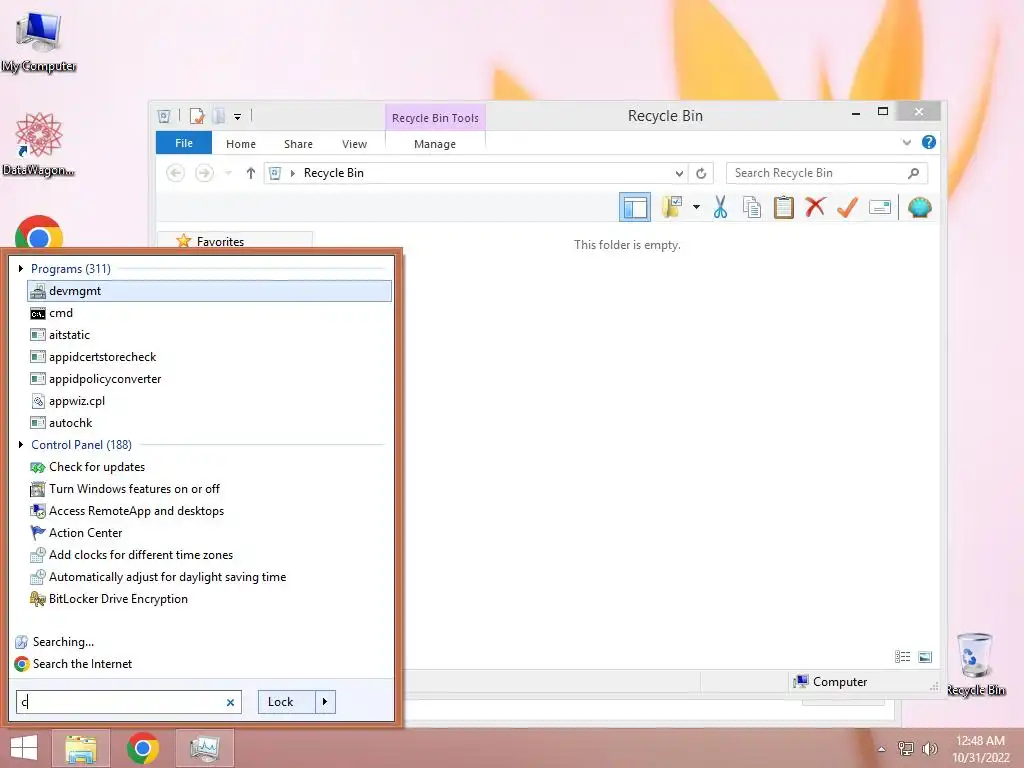Viewport: 1024px width, 768px height.
Task: Open Check for updates result
Action: pos(209,467)
